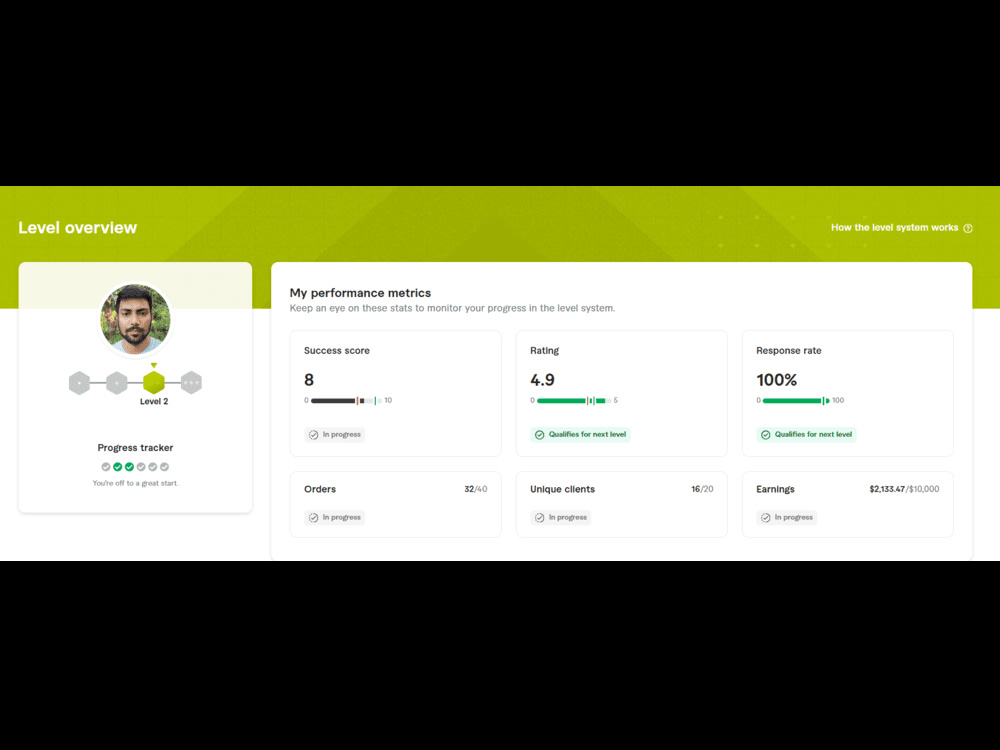The width and height of the screenshot is (1000, 750).
Task: Click the In progress badge under Orders
Action: click(335, 517)
